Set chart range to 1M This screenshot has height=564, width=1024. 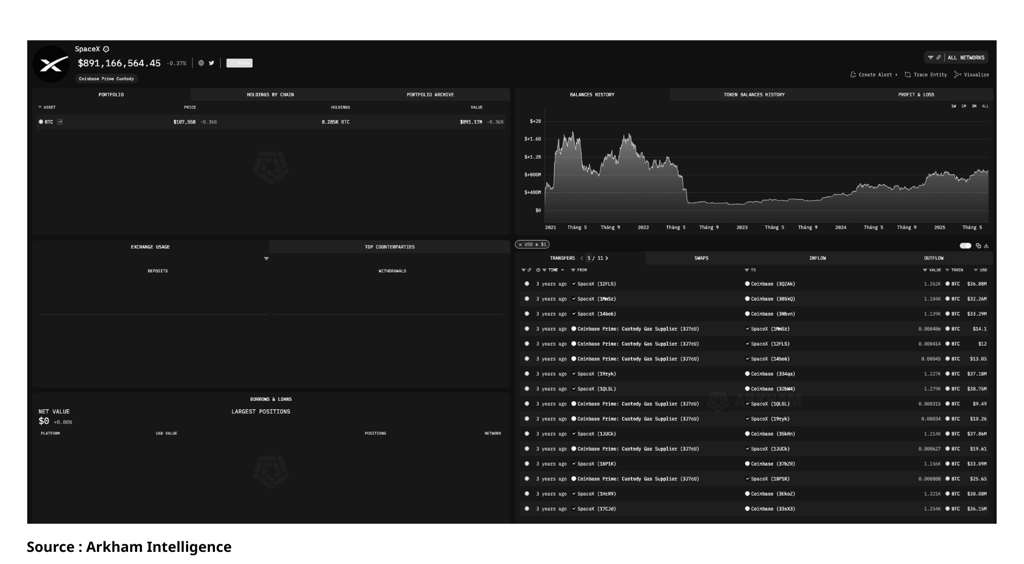click(x=964, y=106)
